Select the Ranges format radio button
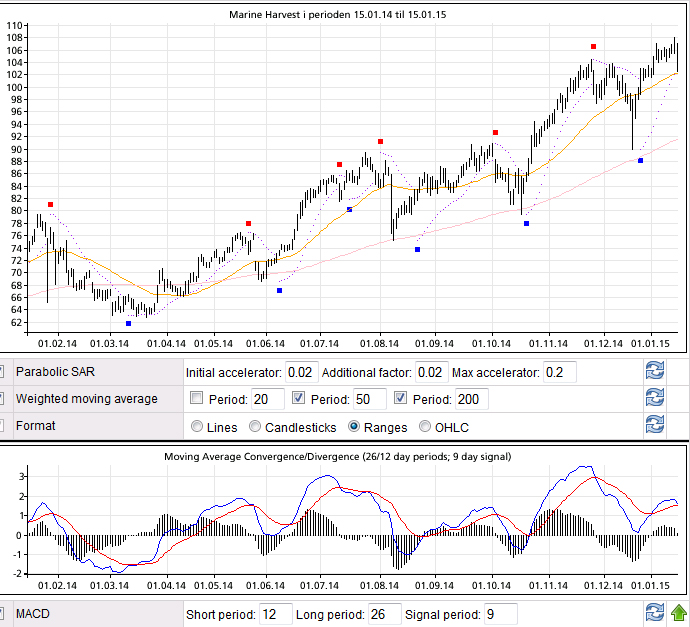 click(354, 427)
